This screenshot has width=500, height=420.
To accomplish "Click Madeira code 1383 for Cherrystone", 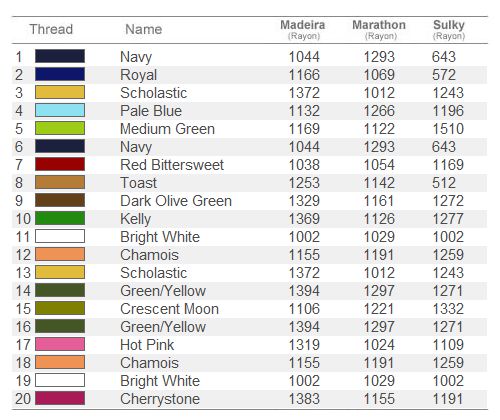I will tap(304, 399).
